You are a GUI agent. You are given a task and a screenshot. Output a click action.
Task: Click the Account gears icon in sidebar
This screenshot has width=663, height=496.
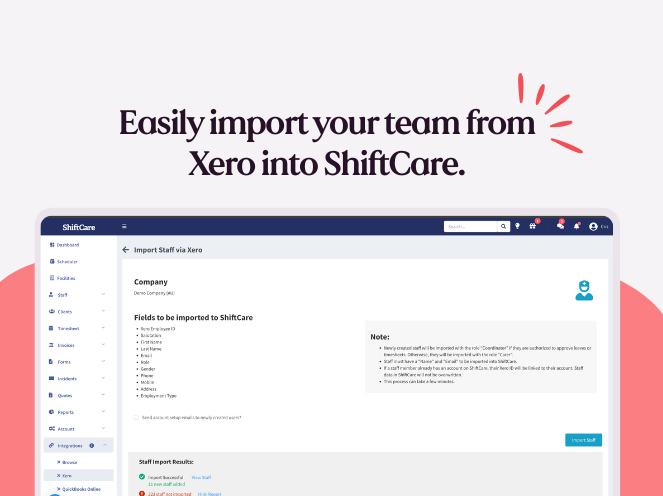pyautogui.click(x=52, y=428)
